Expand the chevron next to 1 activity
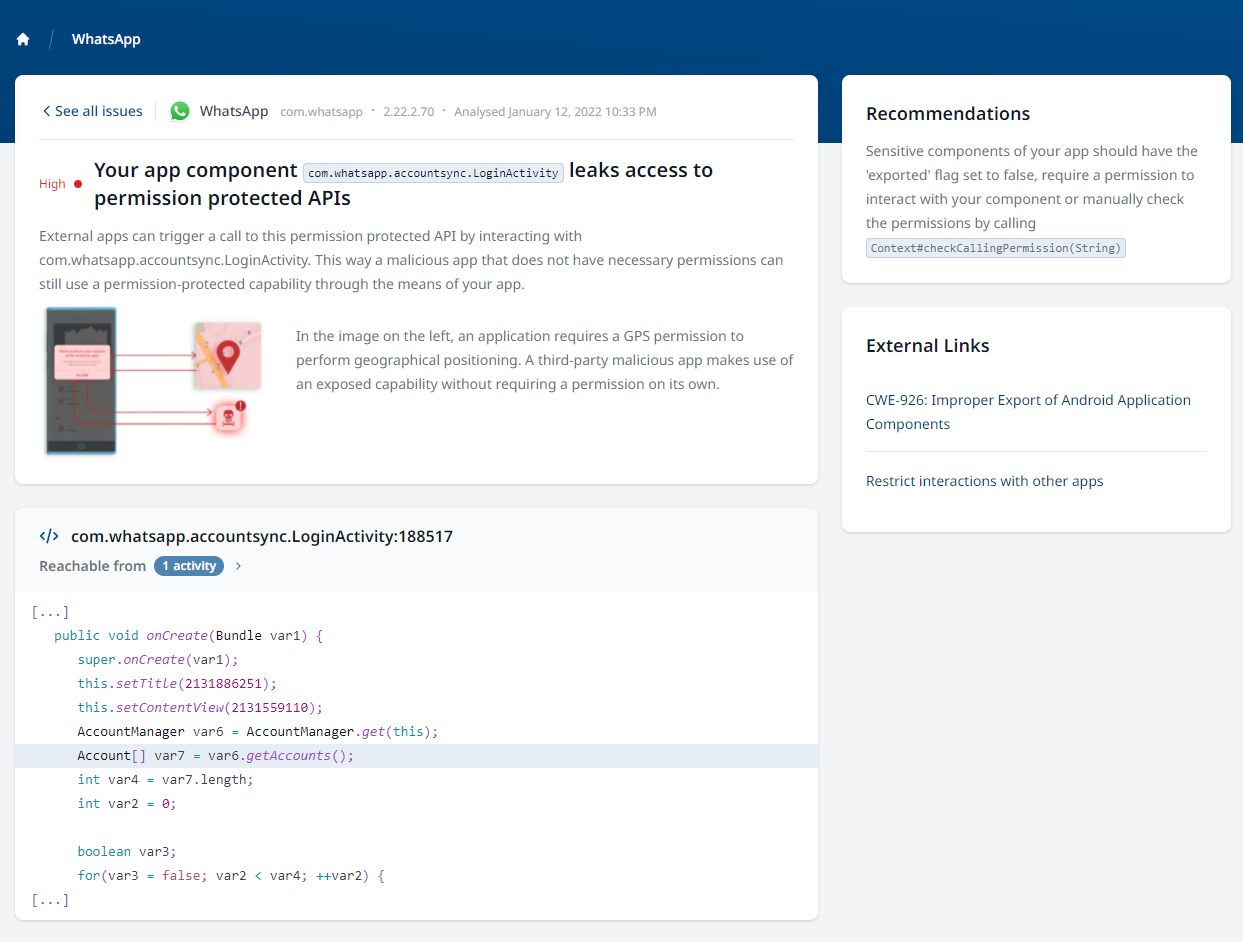 pos(238,566)
